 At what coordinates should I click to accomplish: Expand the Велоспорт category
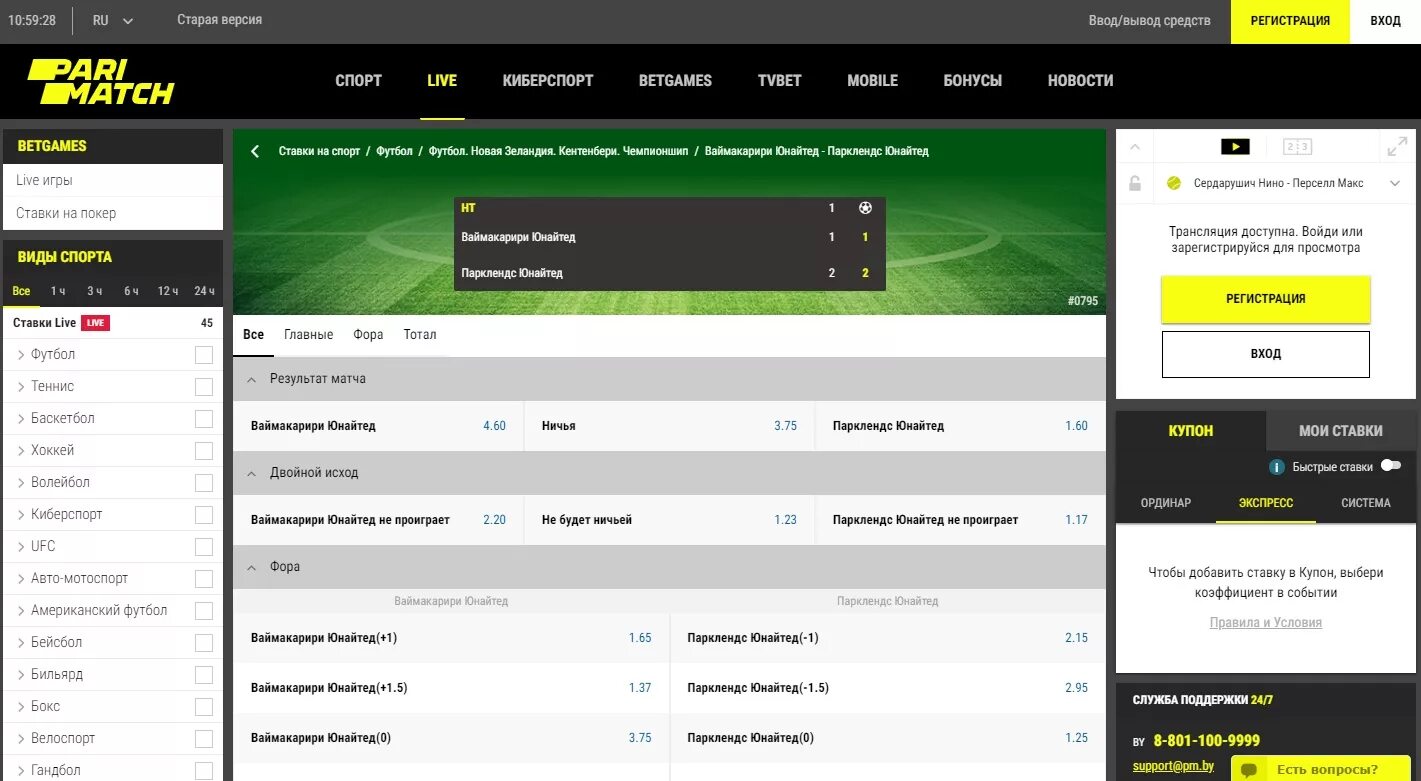click(21, 739)
